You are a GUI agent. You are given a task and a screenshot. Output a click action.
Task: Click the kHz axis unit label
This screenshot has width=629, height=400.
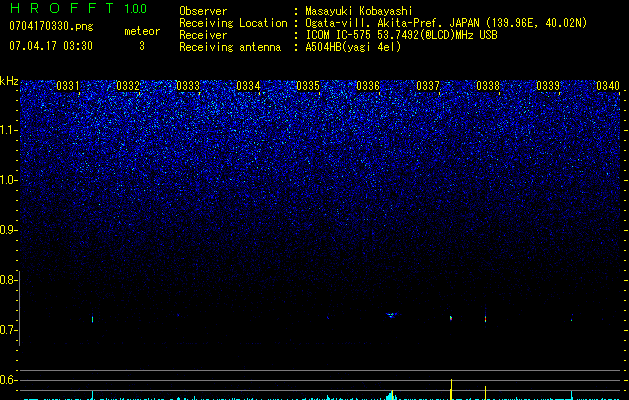[x=9, y=81]
